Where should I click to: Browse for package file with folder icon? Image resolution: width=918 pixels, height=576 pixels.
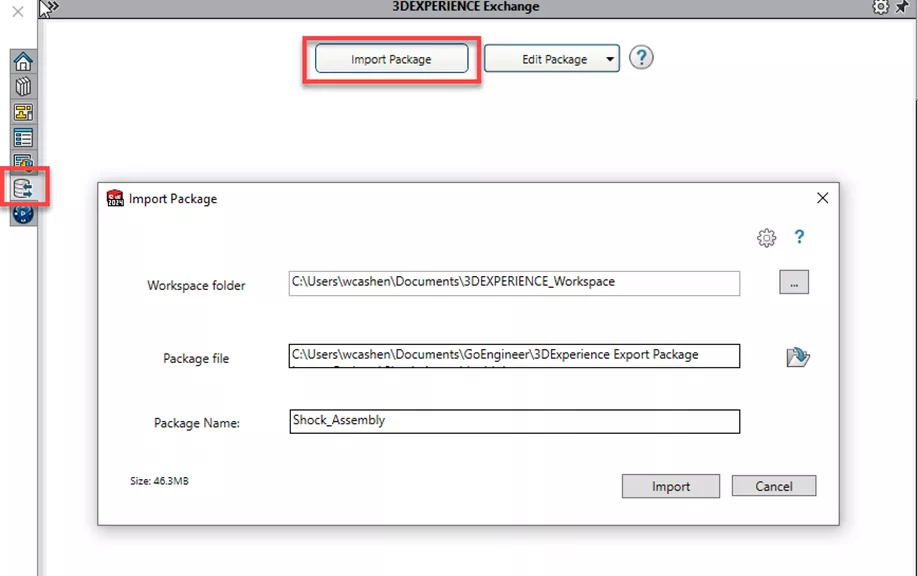[x=797, y=357]
